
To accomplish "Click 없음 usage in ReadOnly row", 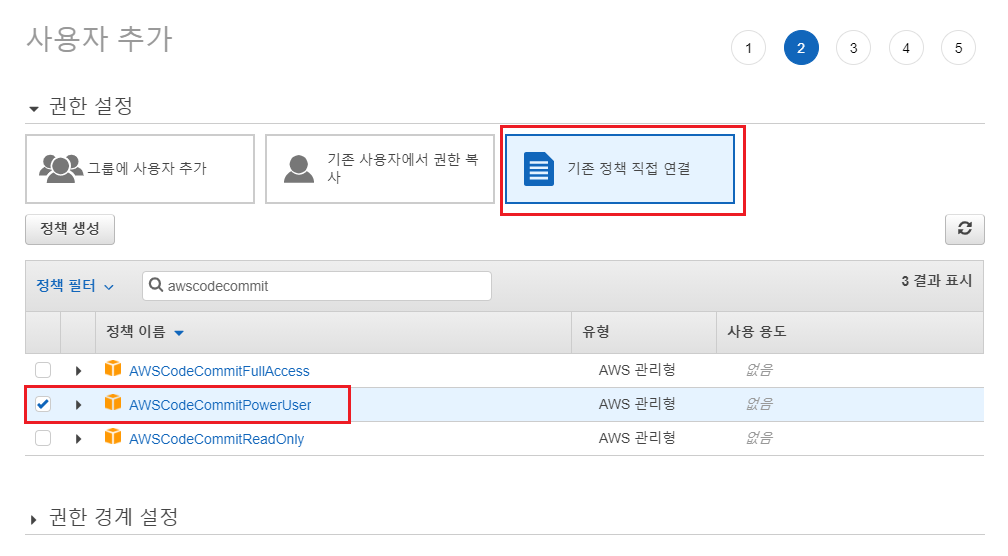I will point(759,438).
